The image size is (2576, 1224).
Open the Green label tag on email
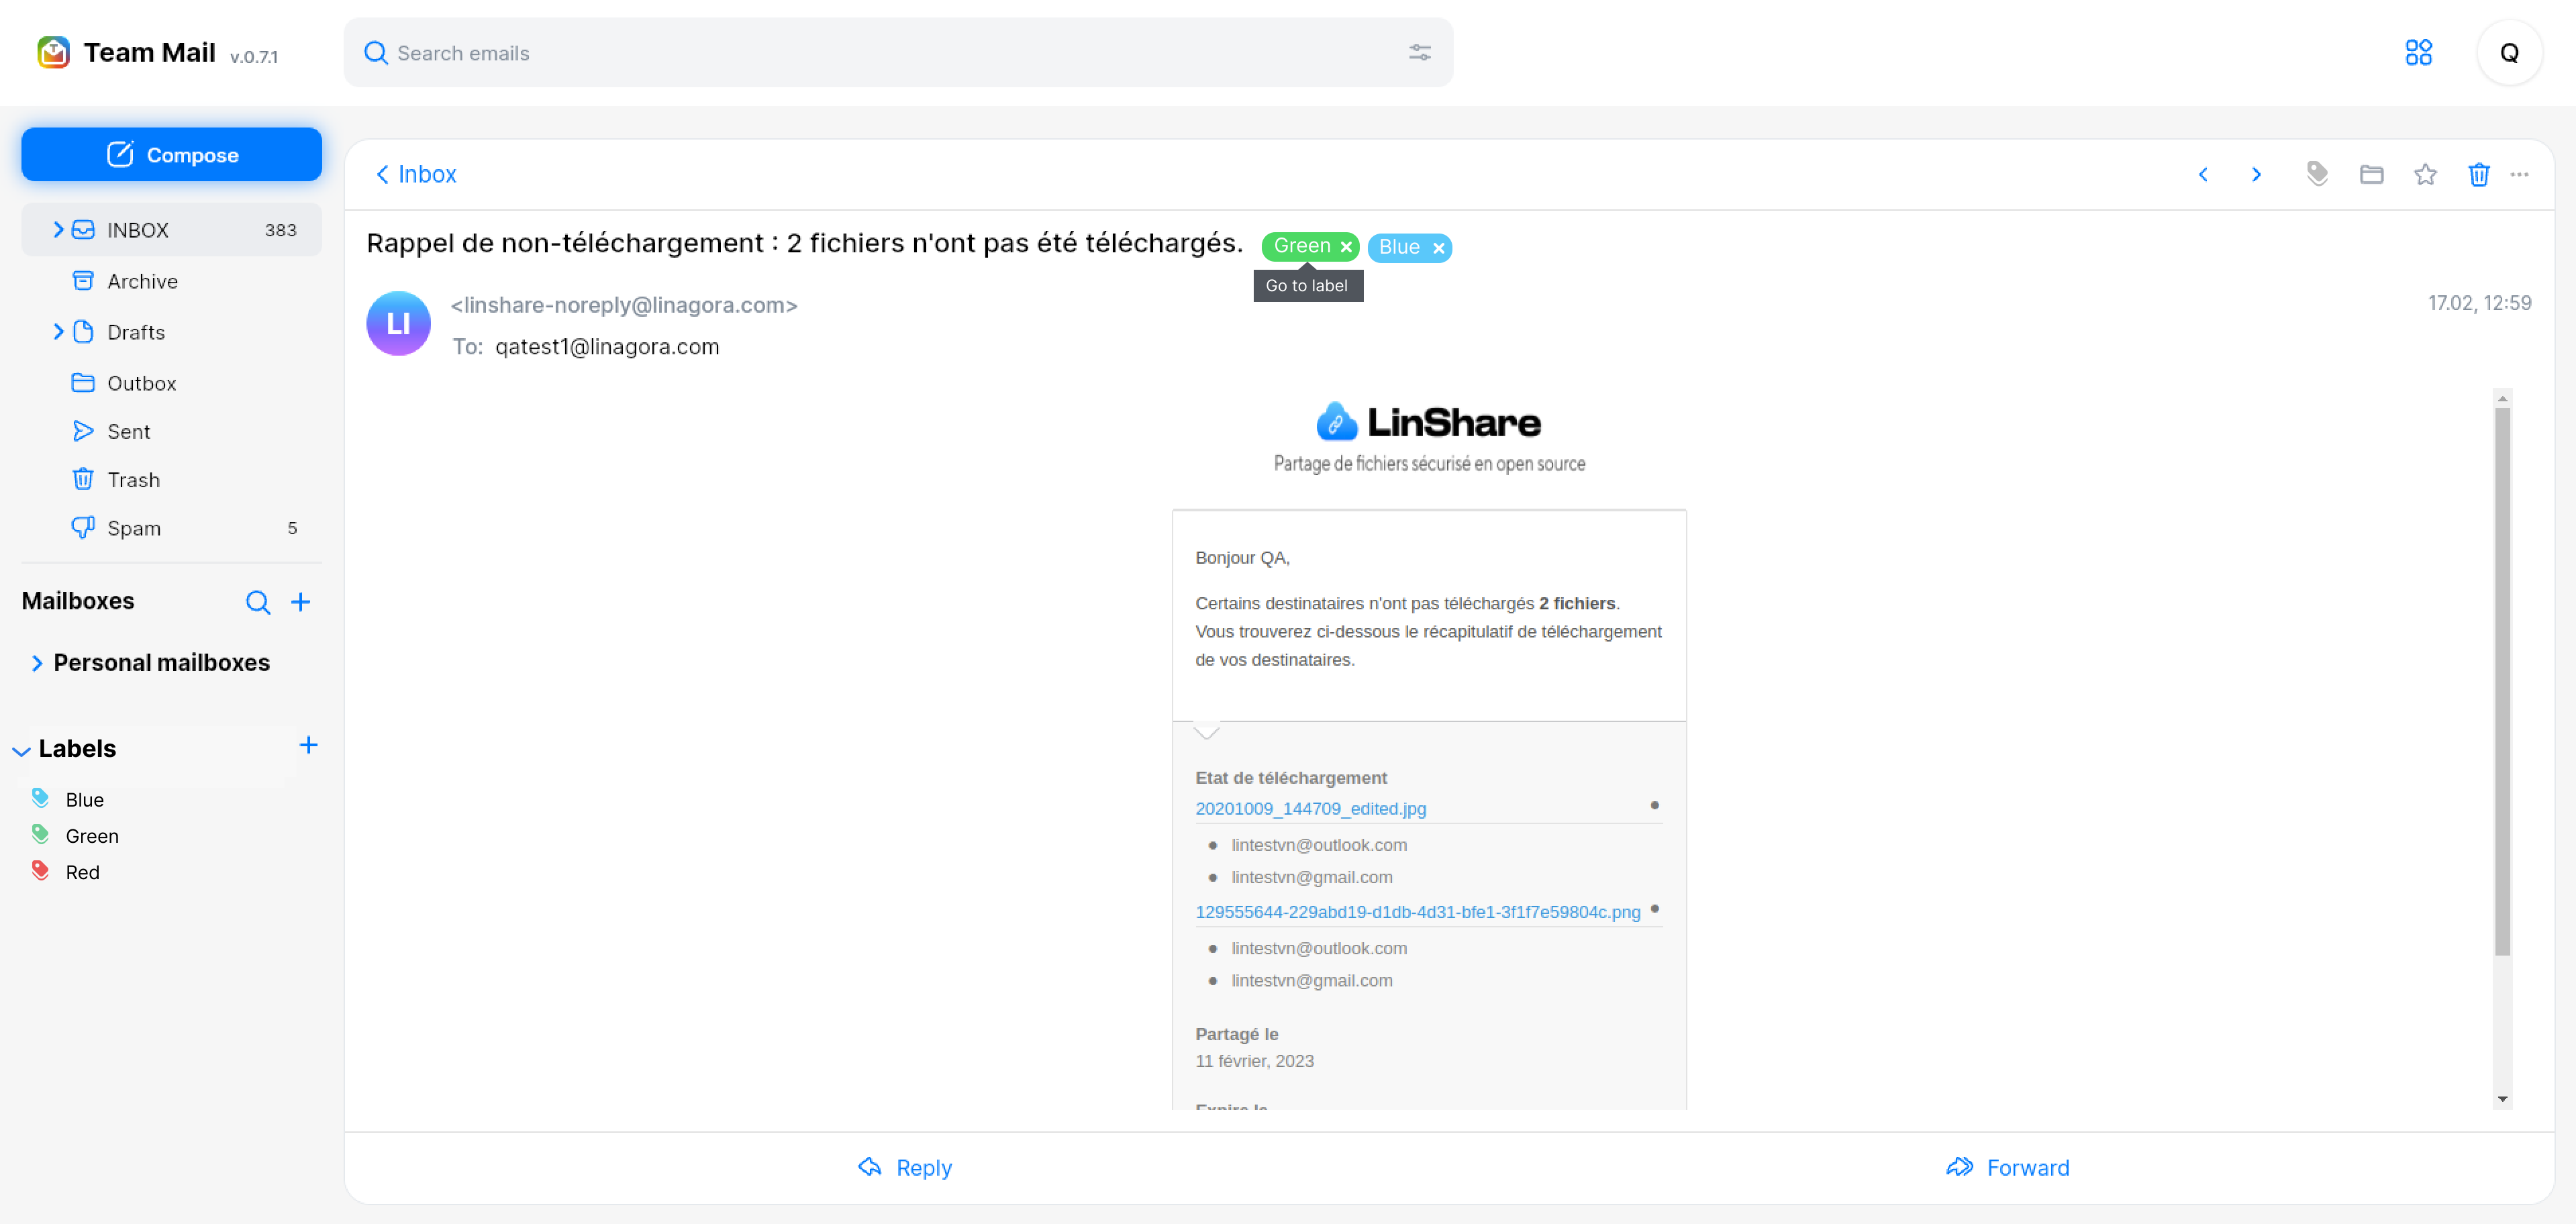click(x=1302, y=246)
